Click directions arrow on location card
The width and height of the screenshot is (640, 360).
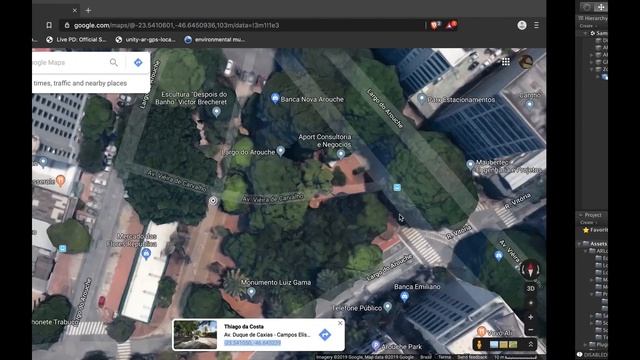click(325, 335)
